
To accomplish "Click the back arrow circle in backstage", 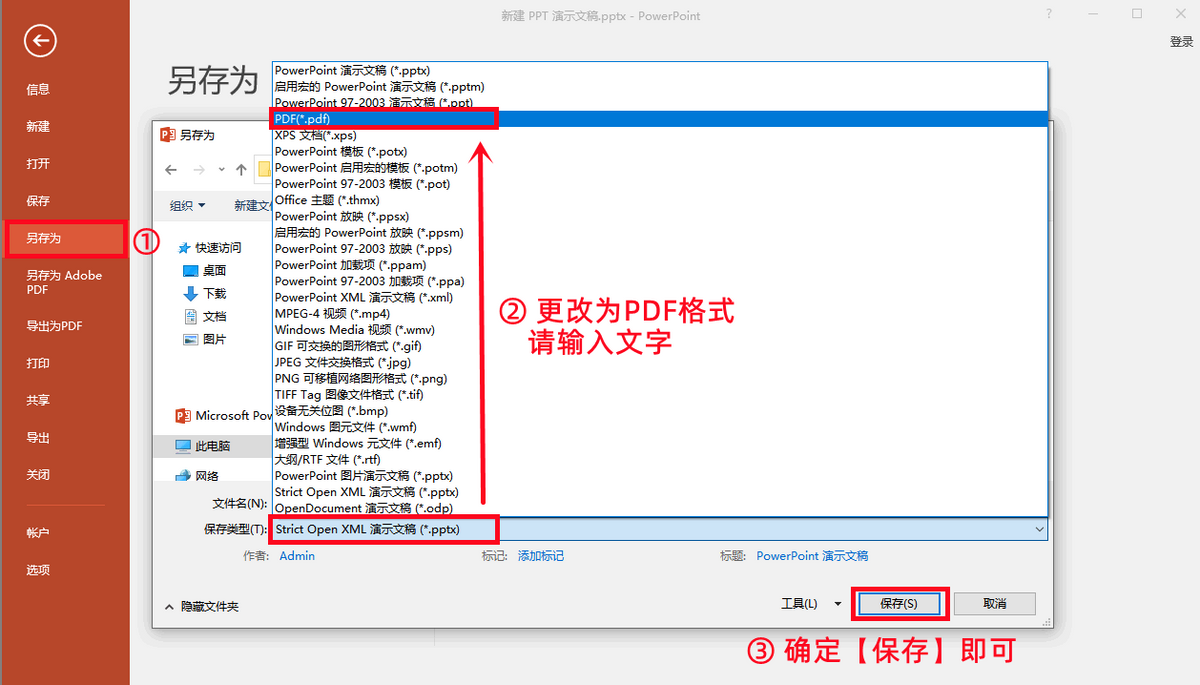I will coord(40,41).
